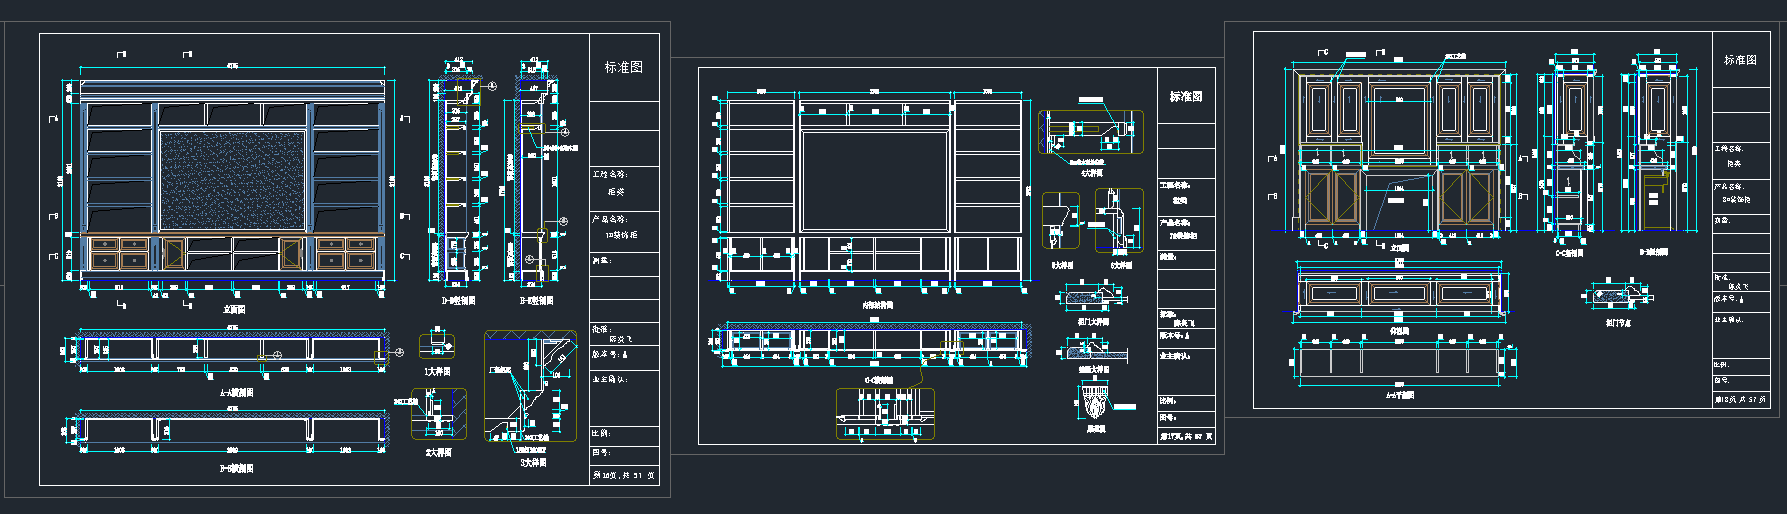
Task: Select the 标准图 title in the left sheet
Action: coord(623,67)
